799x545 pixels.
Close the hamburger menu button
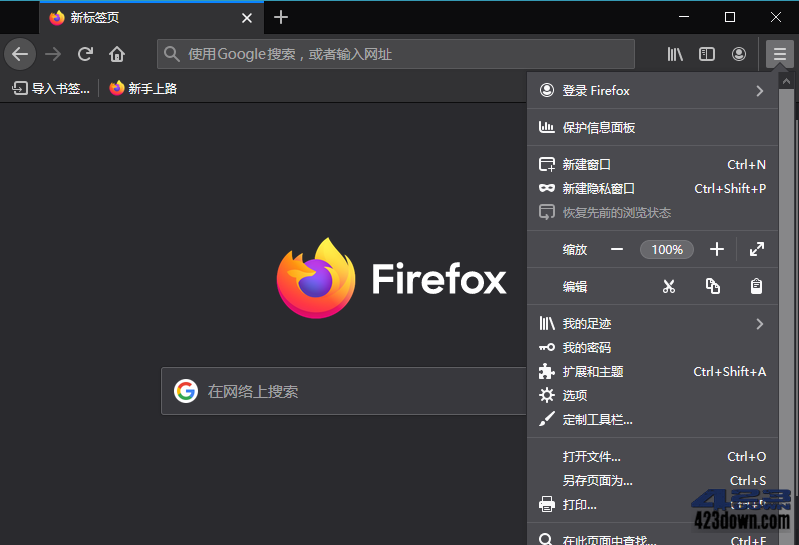[778, 54]
